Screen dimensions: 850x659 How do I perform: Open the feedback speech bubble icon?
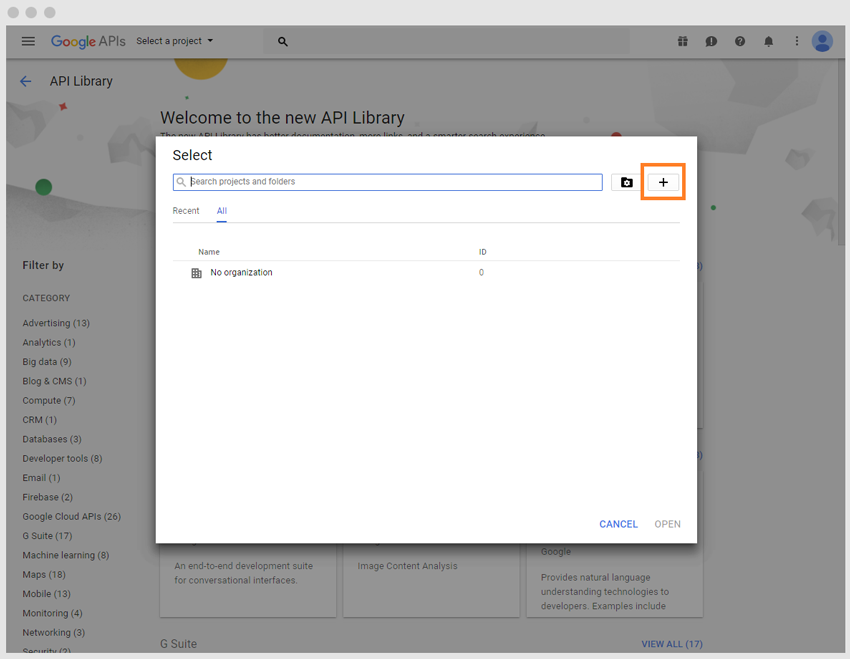point(711,41)
